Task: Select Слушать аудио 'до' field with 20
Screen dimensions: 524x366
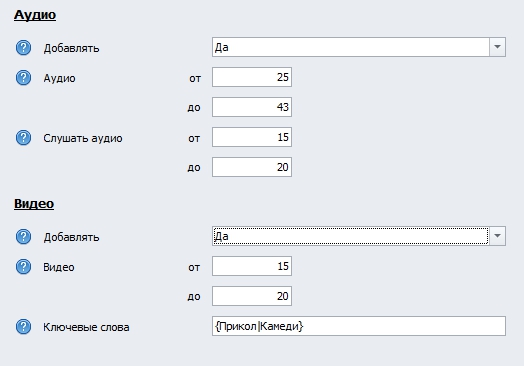Action: pos(252,167)
